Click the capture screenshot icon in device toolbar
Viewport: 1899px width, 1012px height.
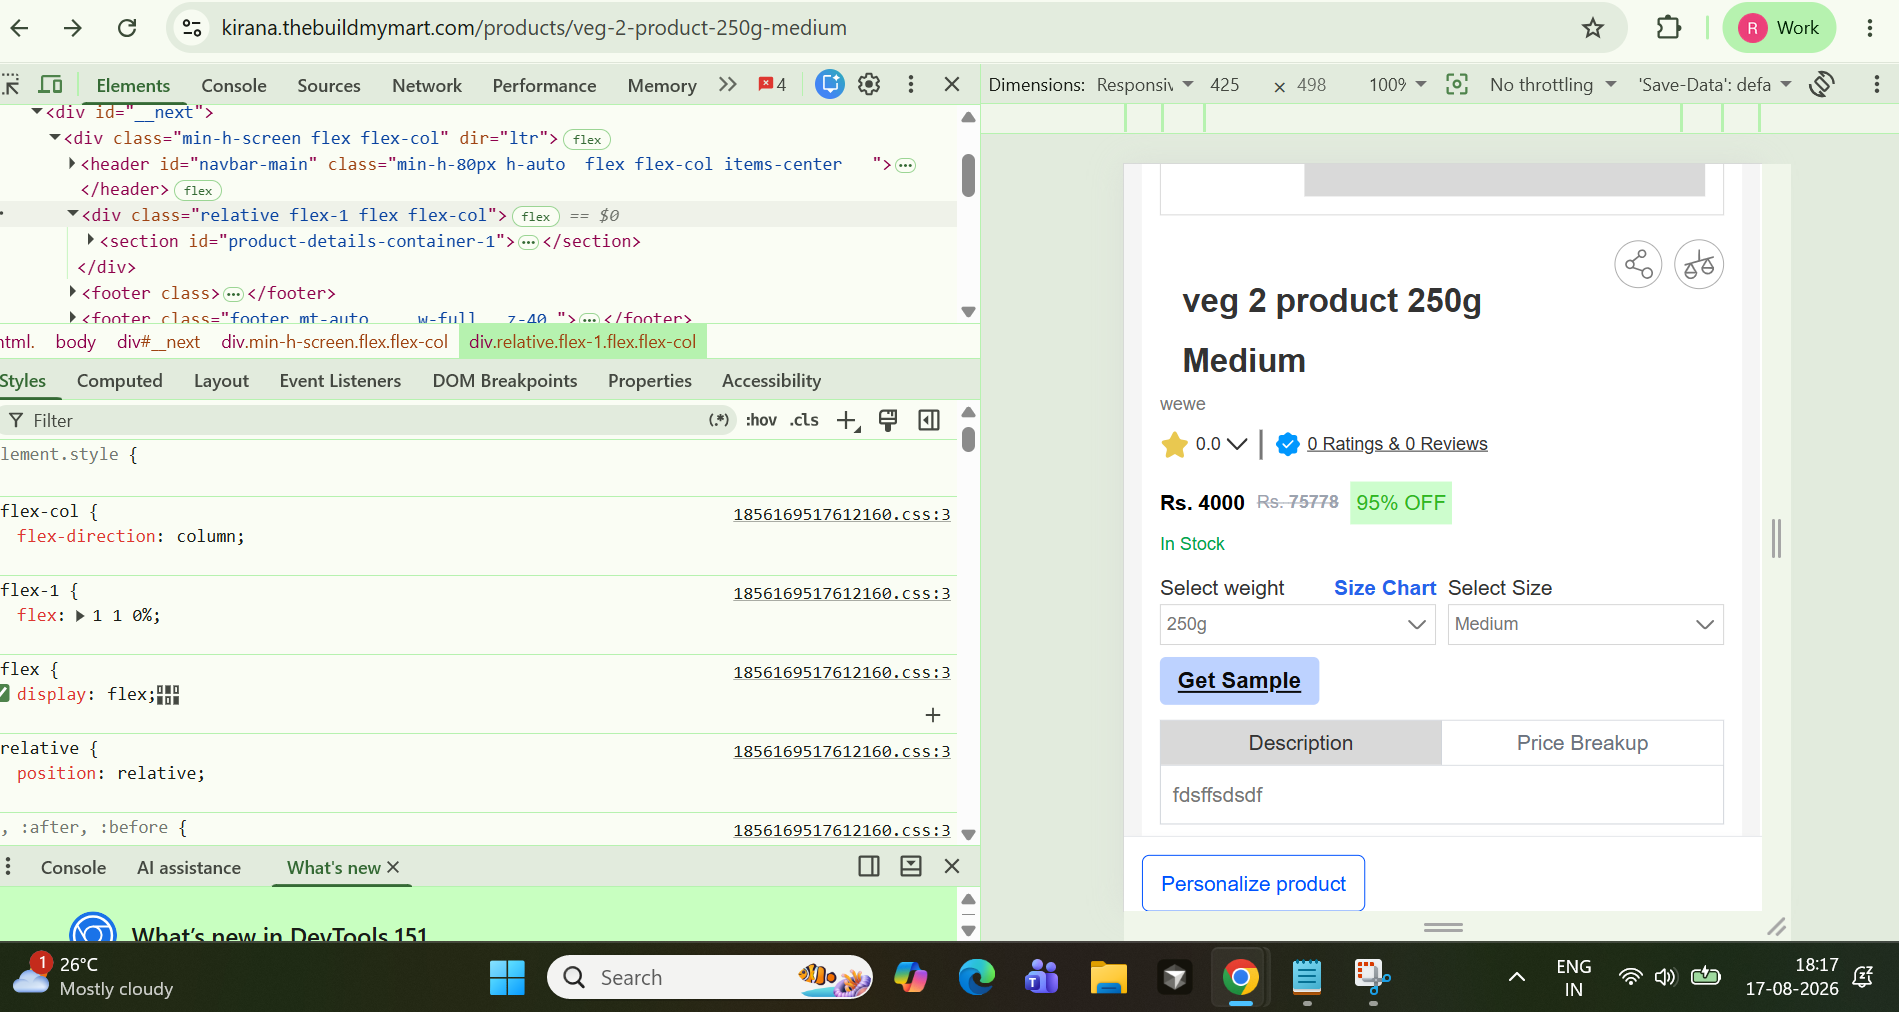(x=1457, y=85)
